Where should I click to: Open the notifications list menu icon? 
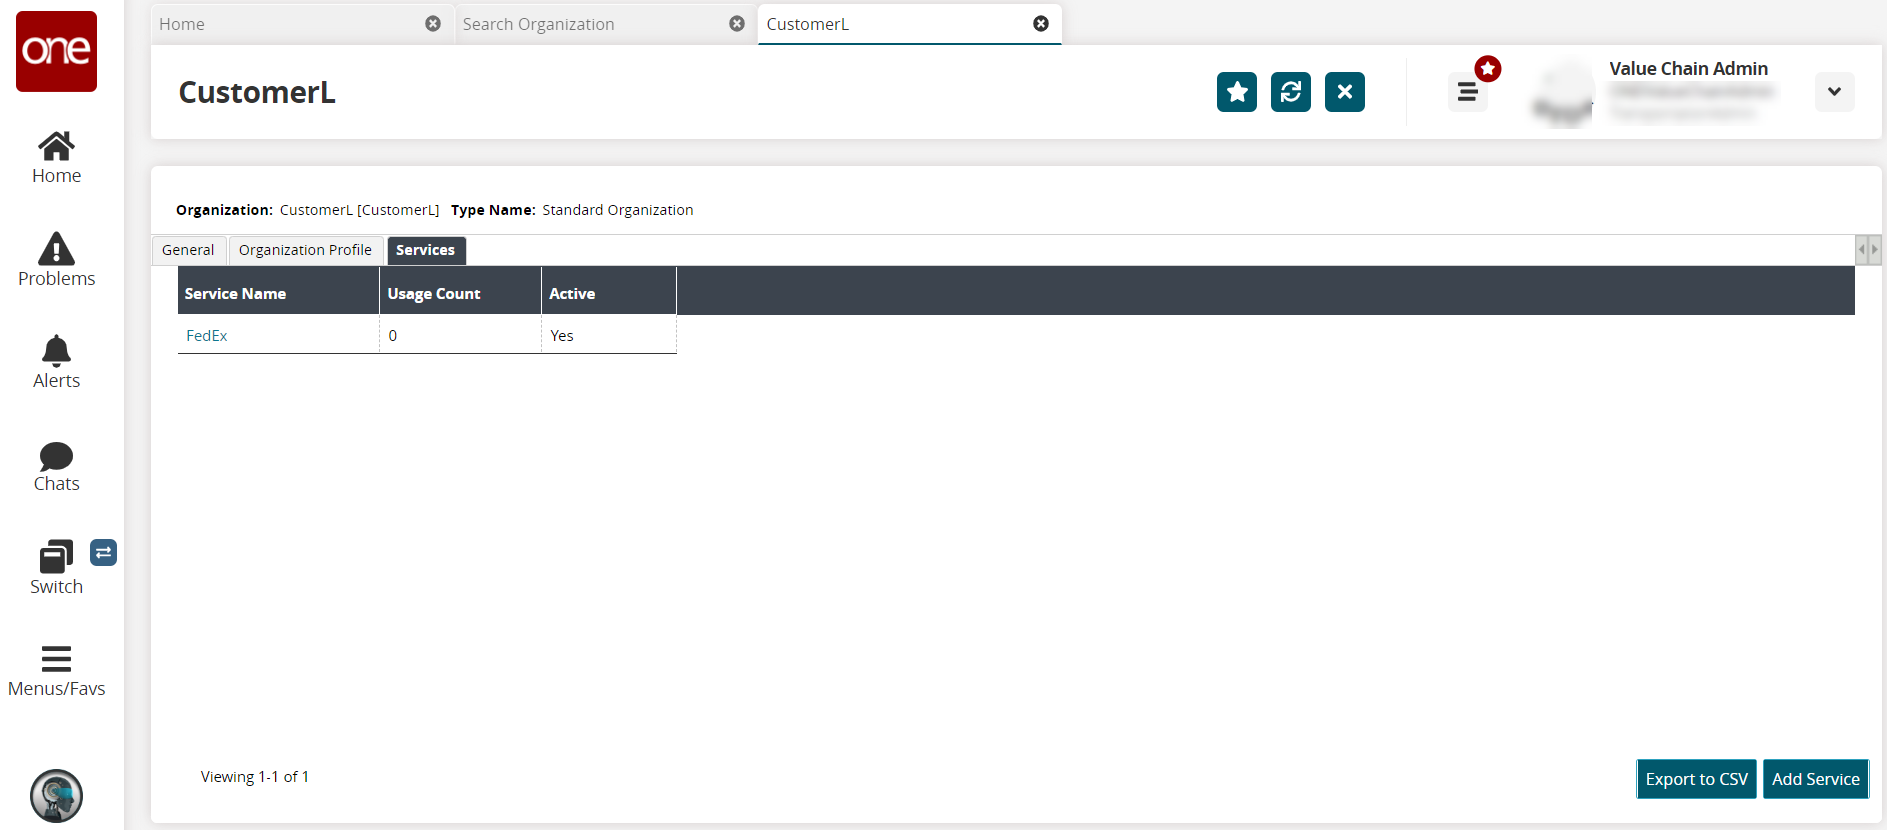pyautogui.click(x=1467, y=93)
